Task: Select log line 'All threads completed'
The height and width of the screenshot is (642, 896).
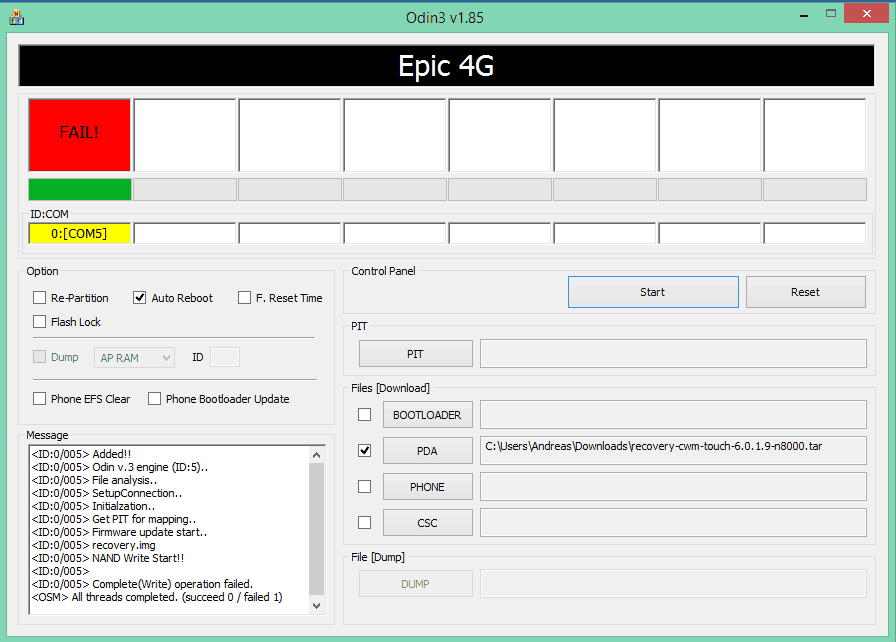Action: pyautogui.click(x=157, y=597)
